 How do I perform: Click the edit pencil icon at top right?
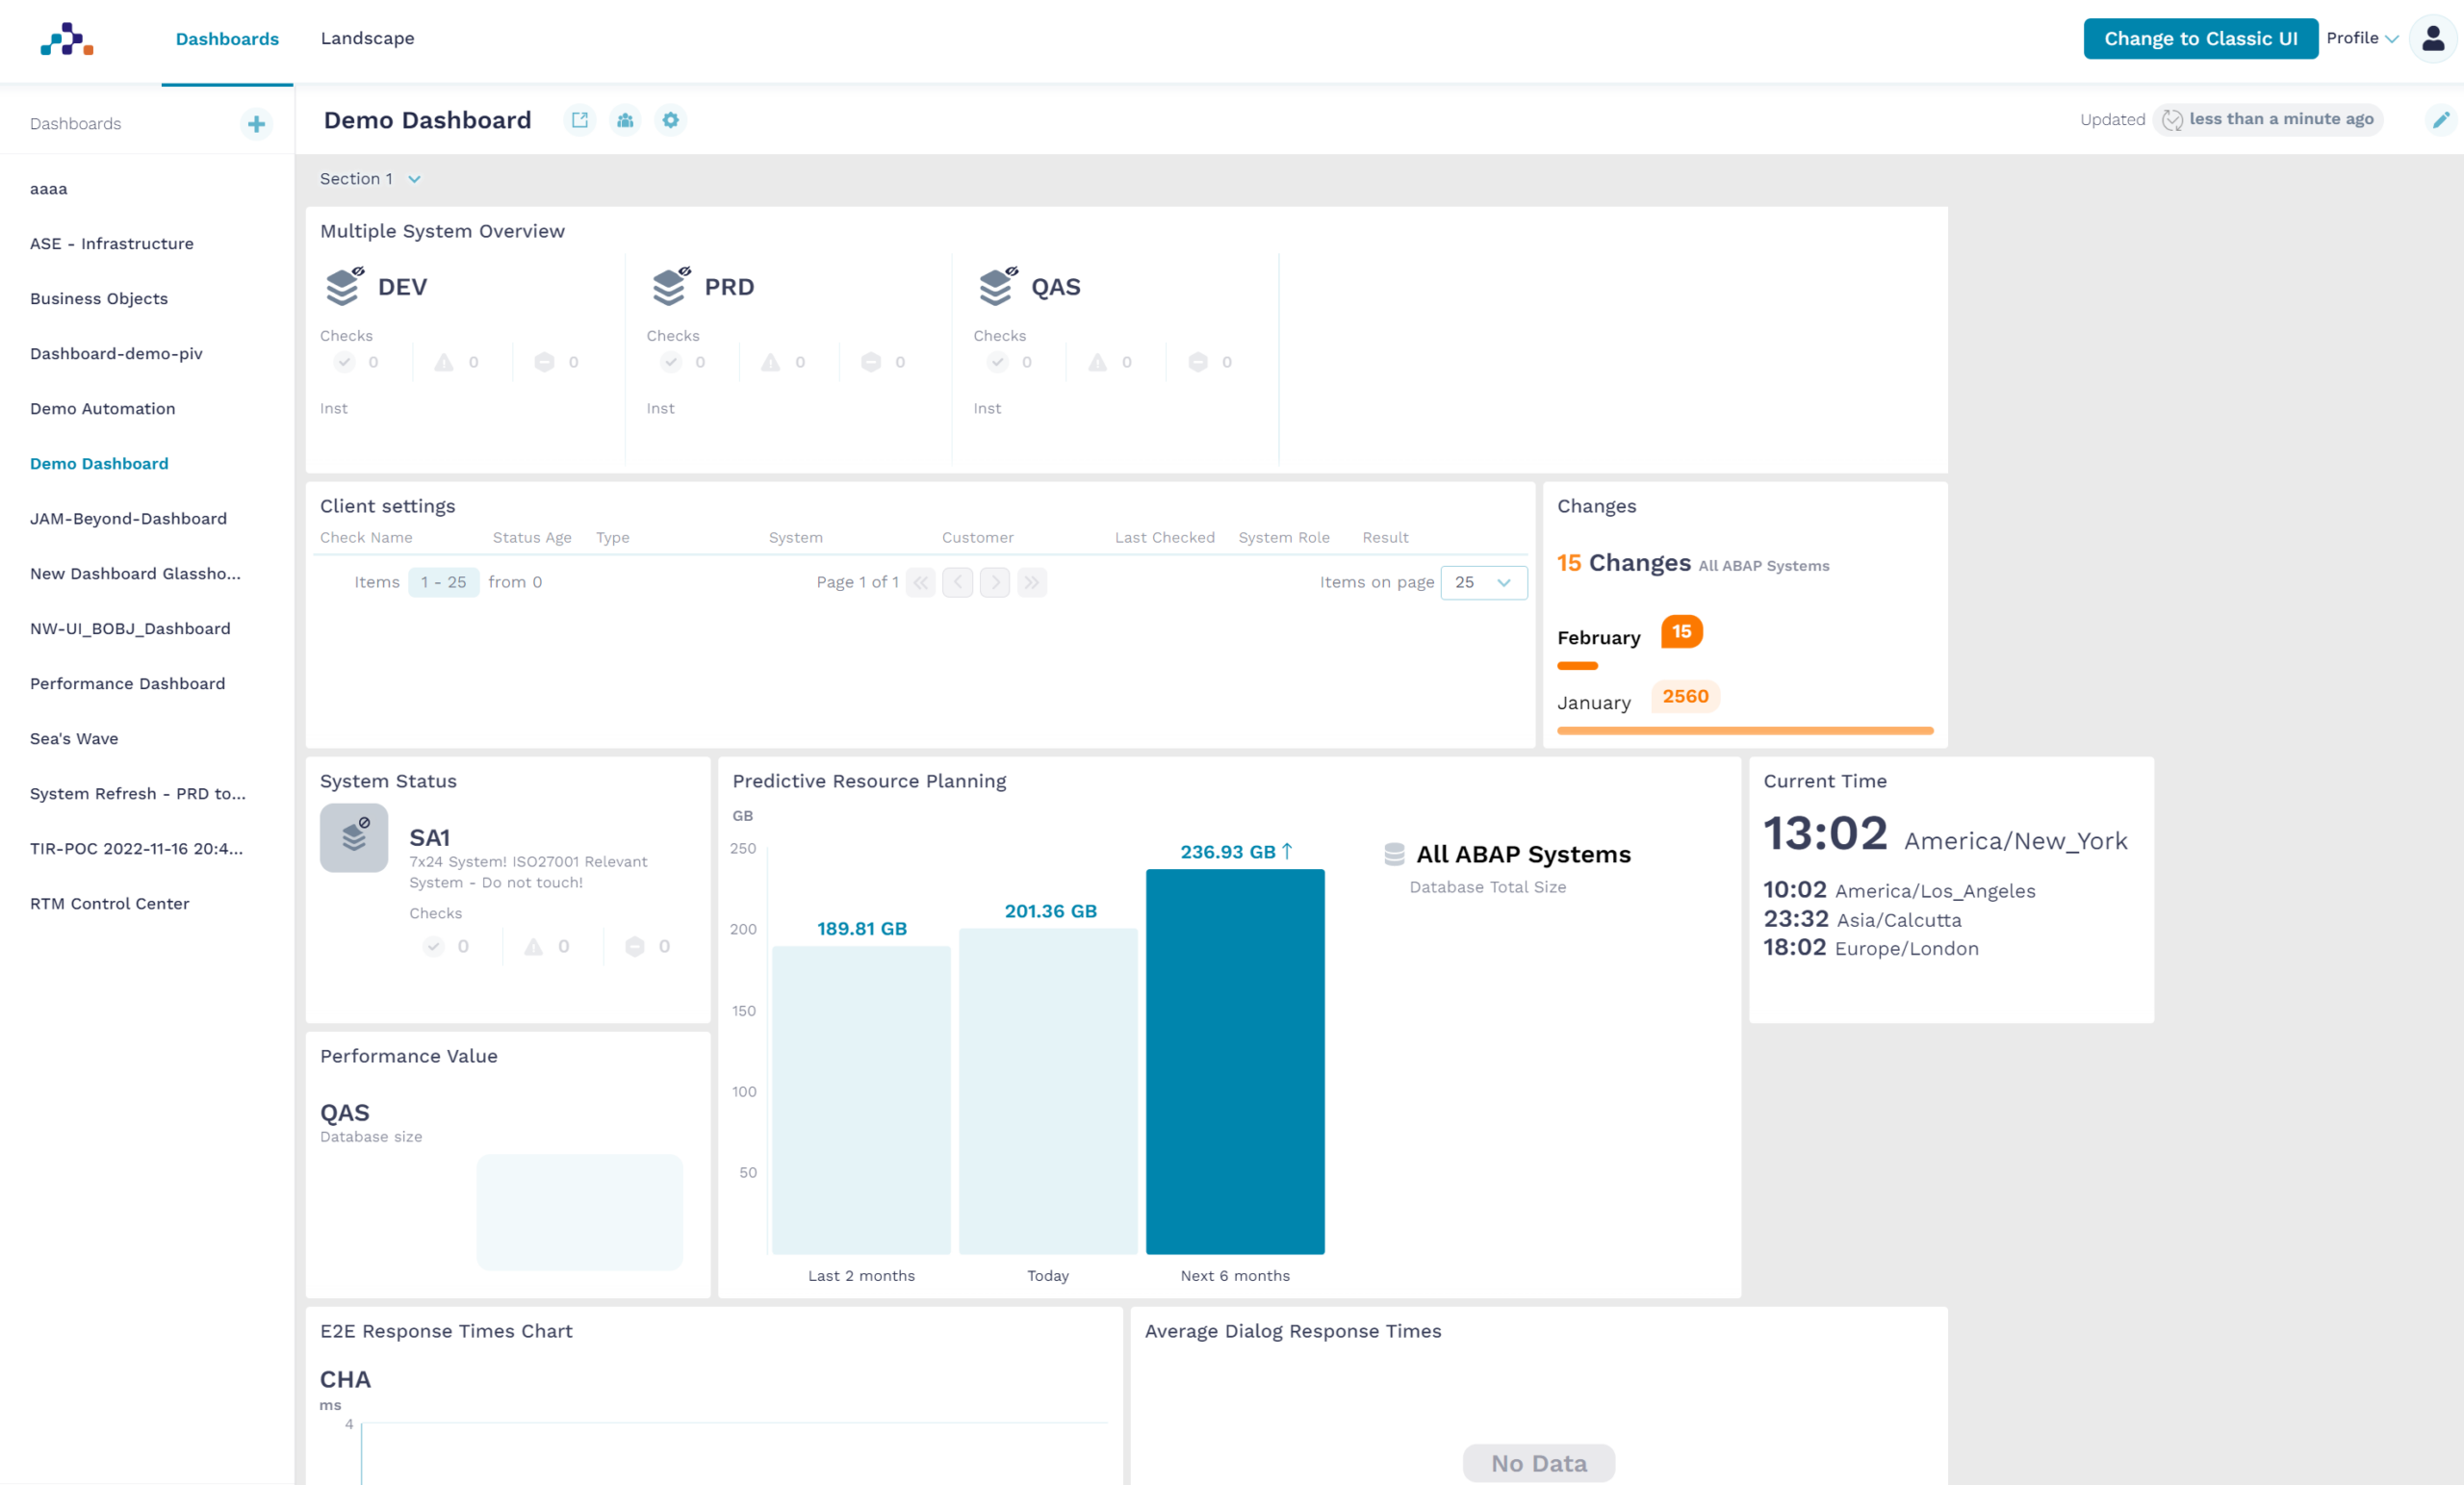pyautogui.click(x=2438, y=119)
